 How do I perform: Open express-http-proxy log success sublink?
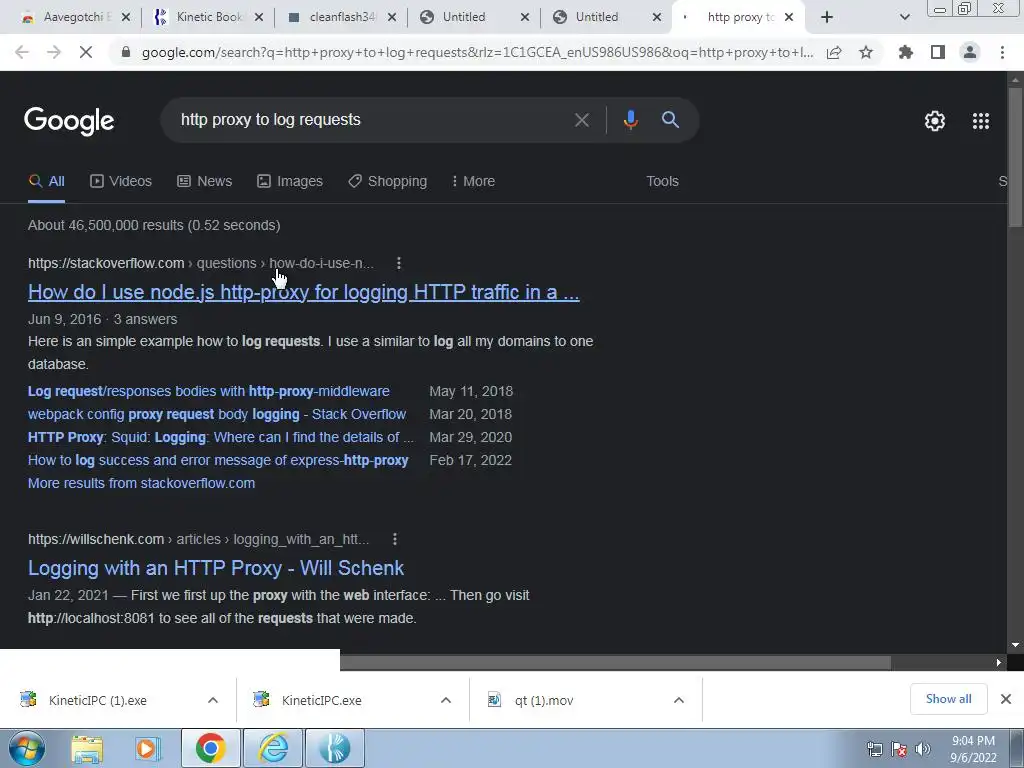click(218, 460)
